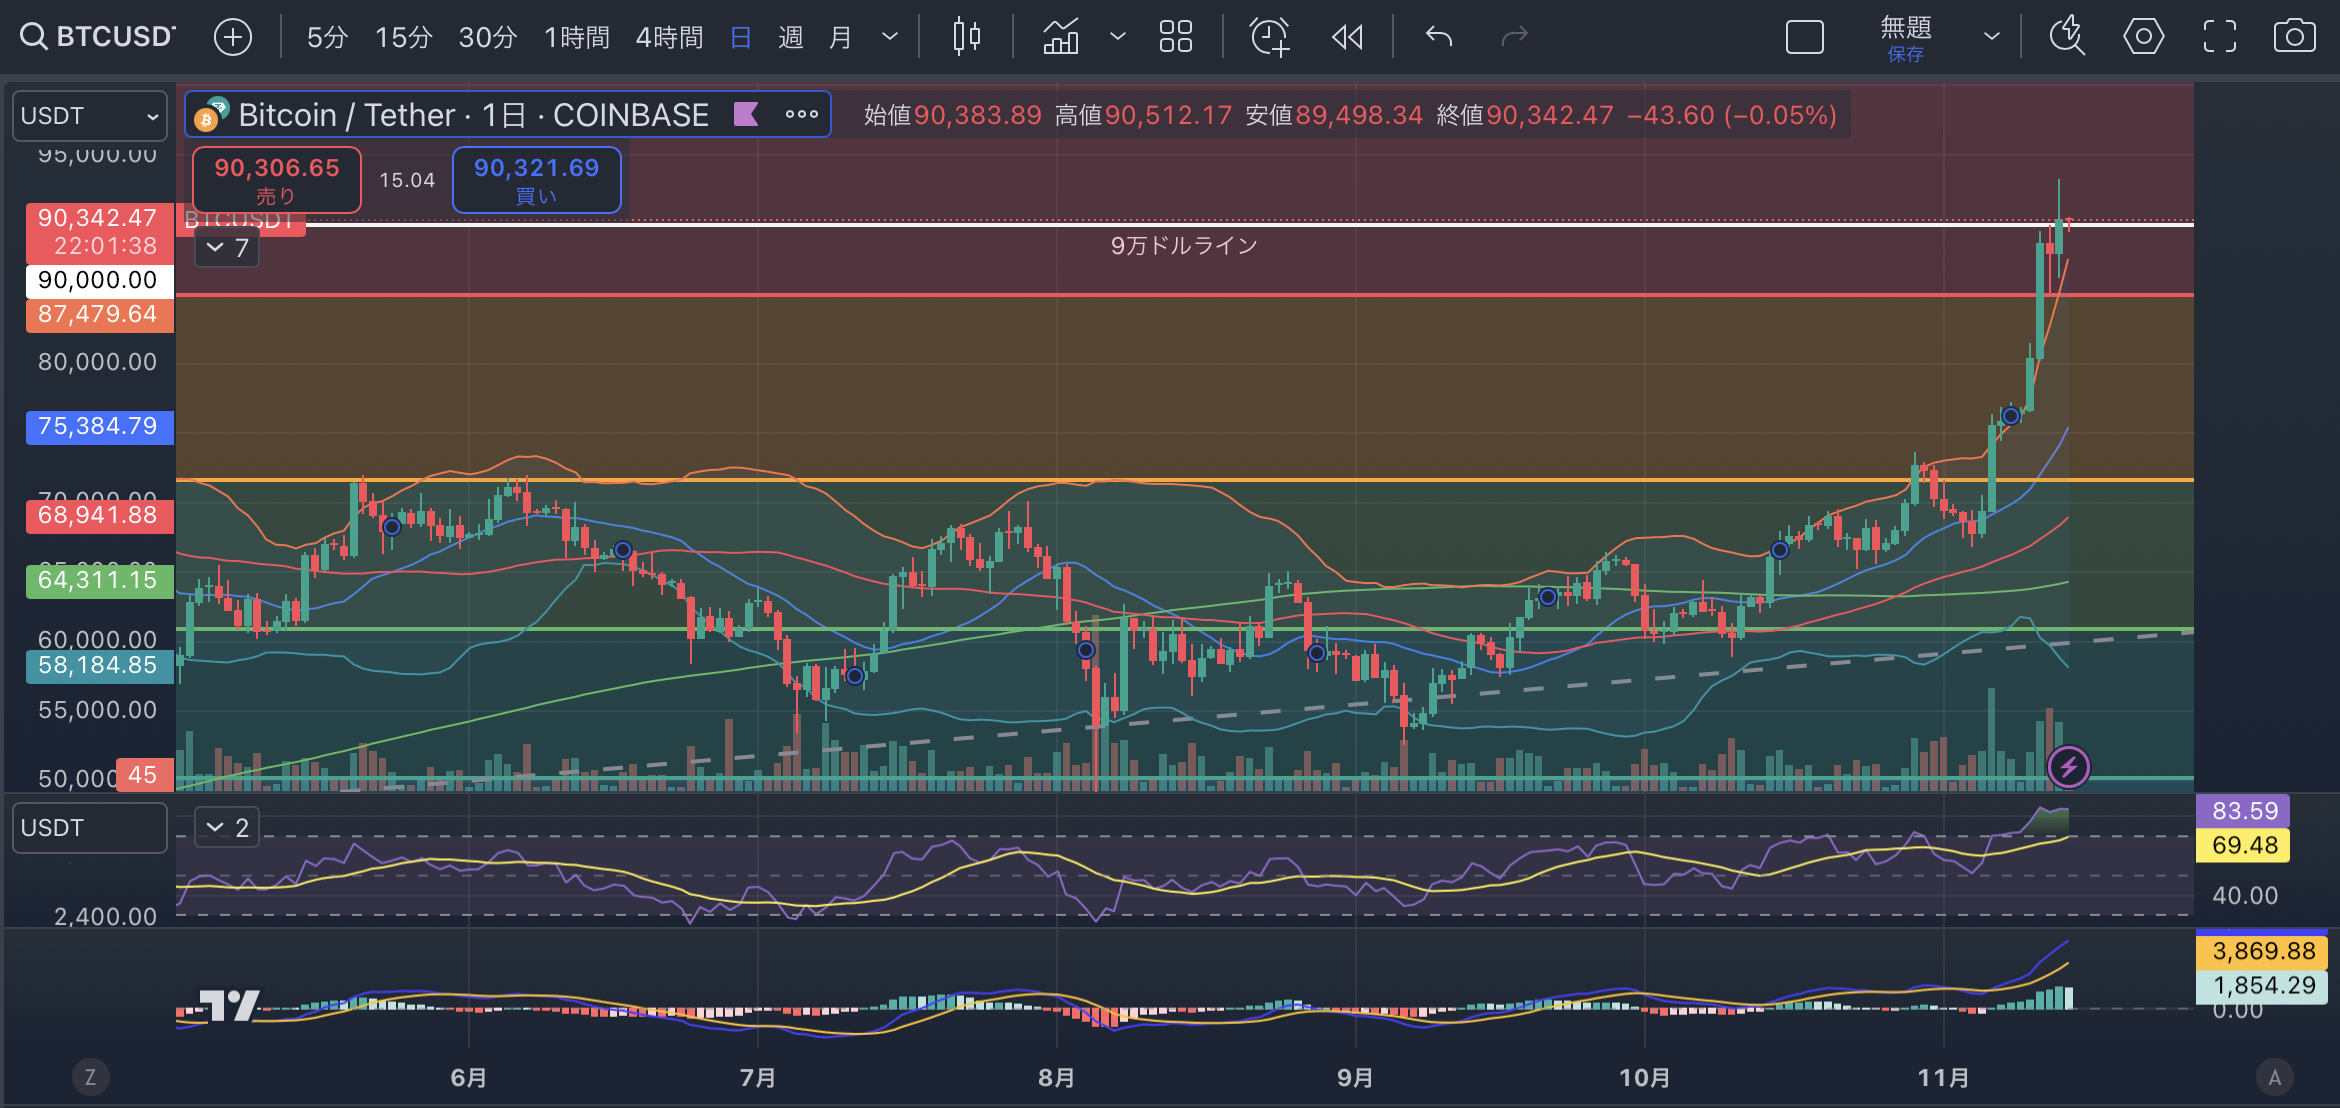Image resolution: width=2340 pixels, height=1108 pixels.
Task: Click current price label 90,342.47
Action: pos(98,232)
